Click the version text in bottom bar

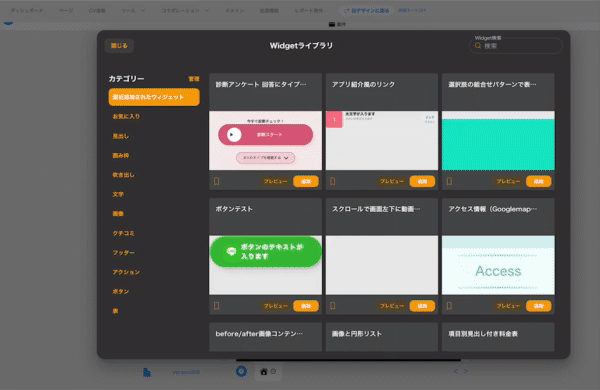[x=186, y=372]
